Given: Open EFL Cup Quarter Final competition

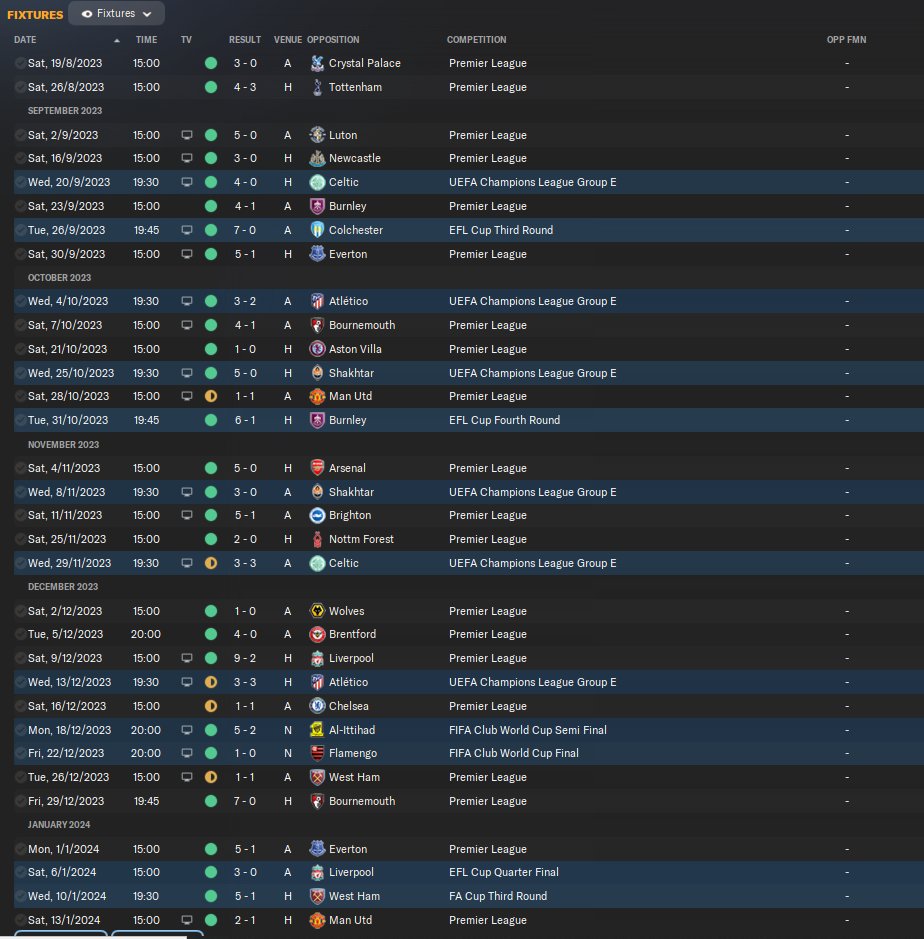Looking at the screenshot, I should (504, 873).
